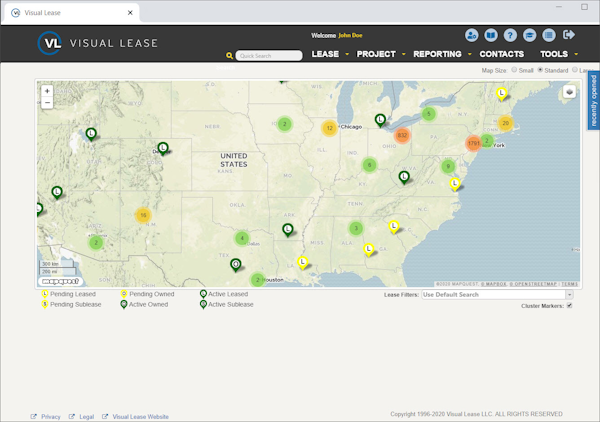Select the pending leased pin in Maine
Viewport: 600px width, 422px height.
501,93
